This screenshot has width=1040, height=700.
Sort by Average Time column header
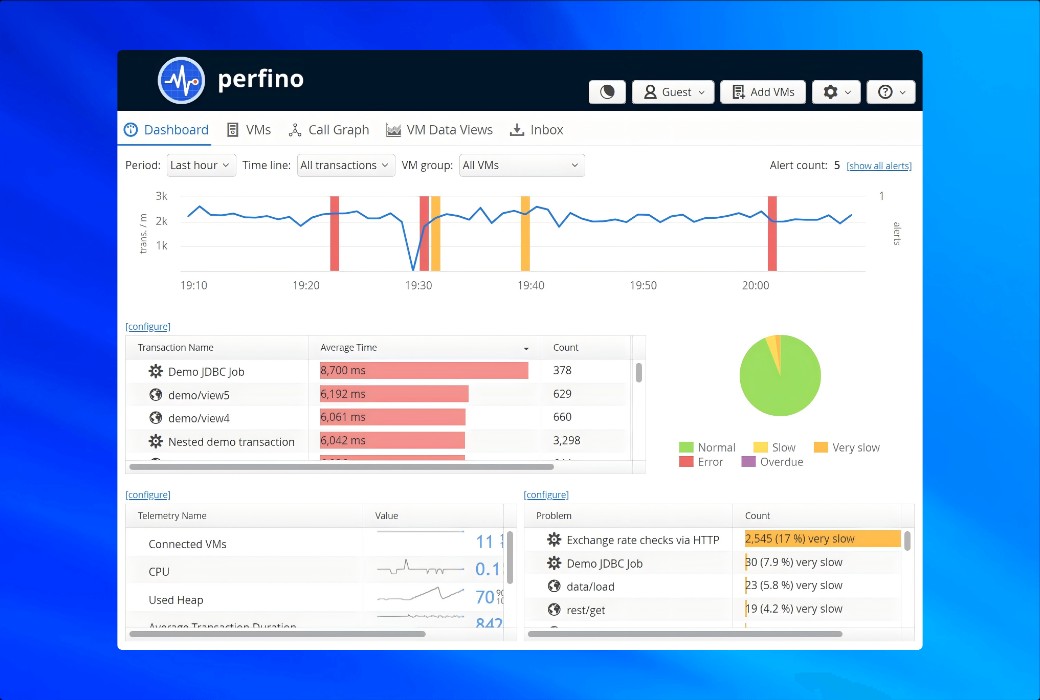point(424,348)
